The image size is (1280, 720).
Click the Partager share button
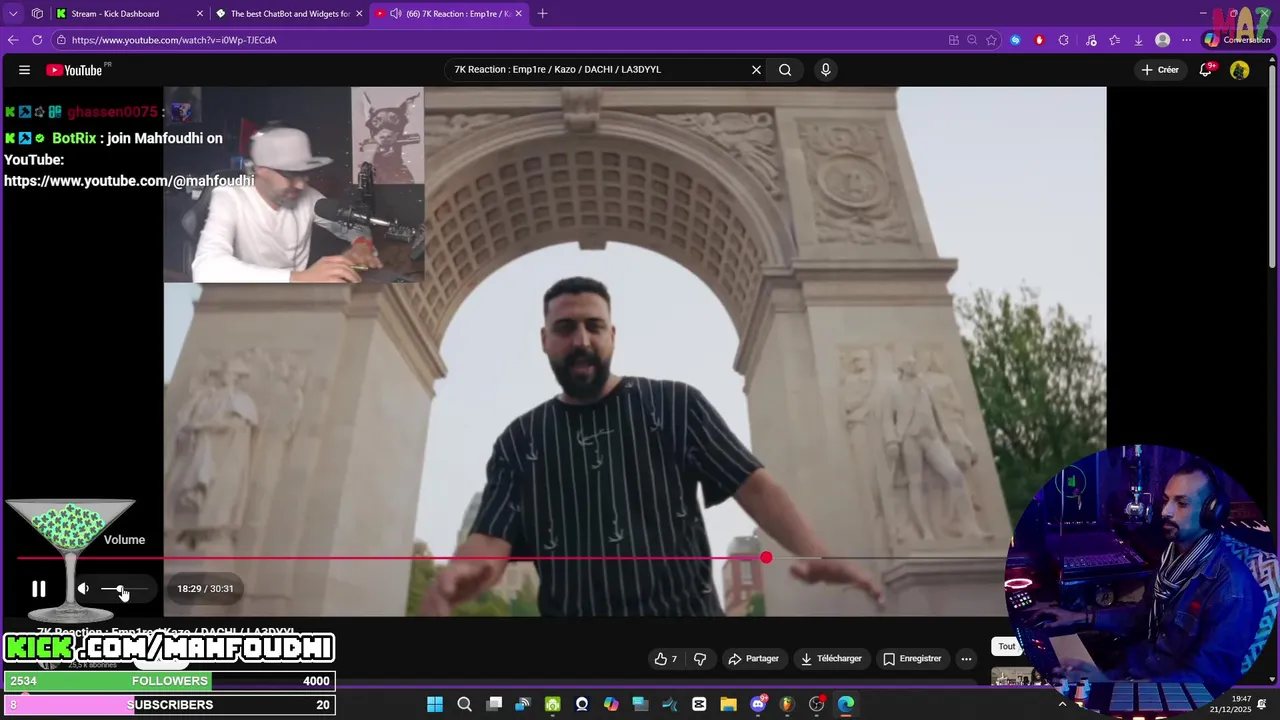click(x=753, y=659)
